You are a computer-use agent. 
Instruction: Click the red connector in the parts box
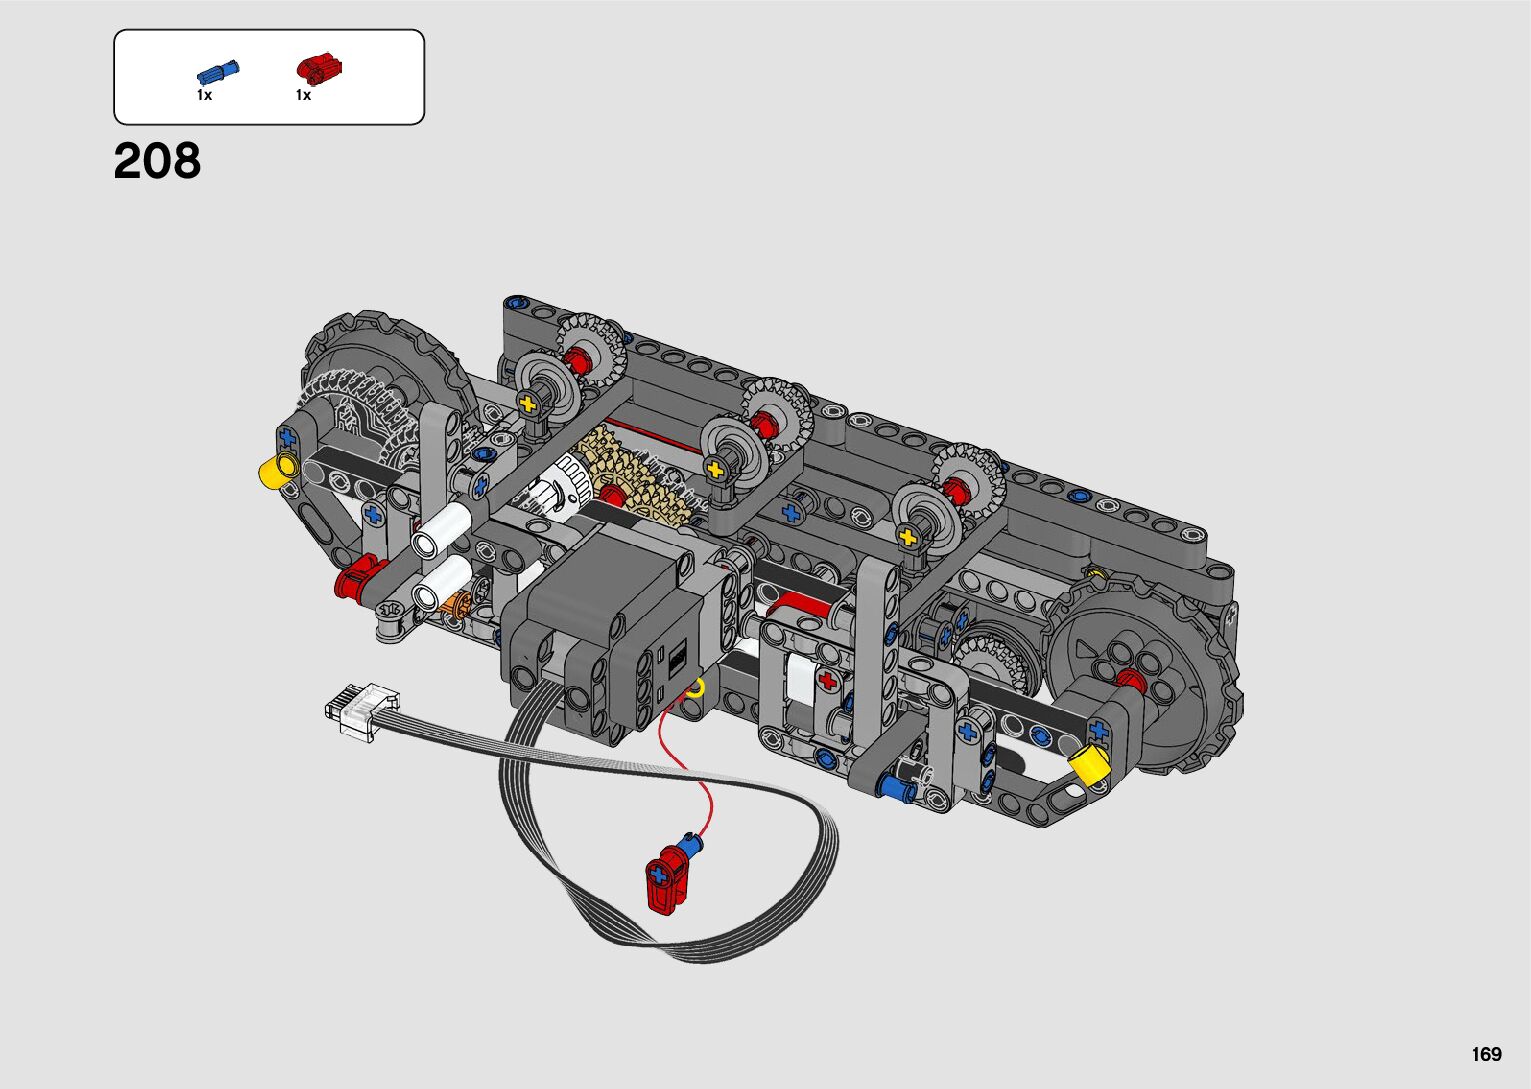pyautogui.click(x=318, y=69)
